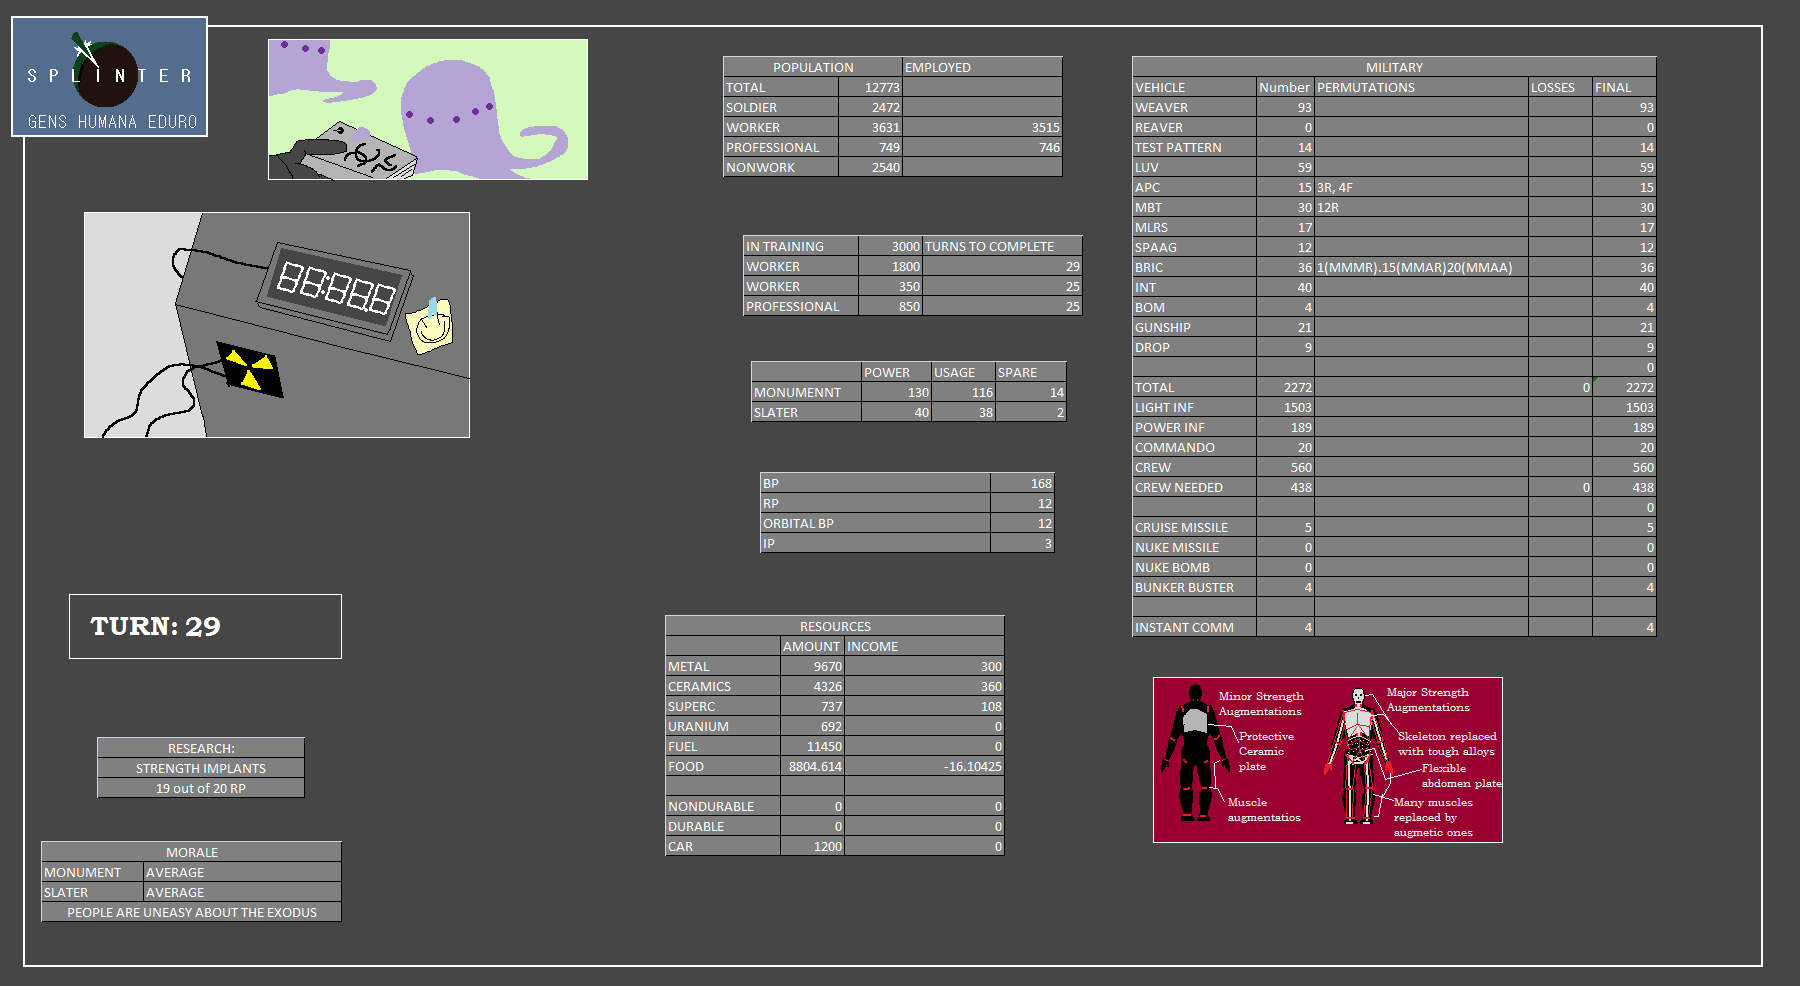The height and width of the screenshot is (986, 1800).
Task: Select the RESEARCH: STRENGTH IMPLANTS cell
Action: [200, 768]
